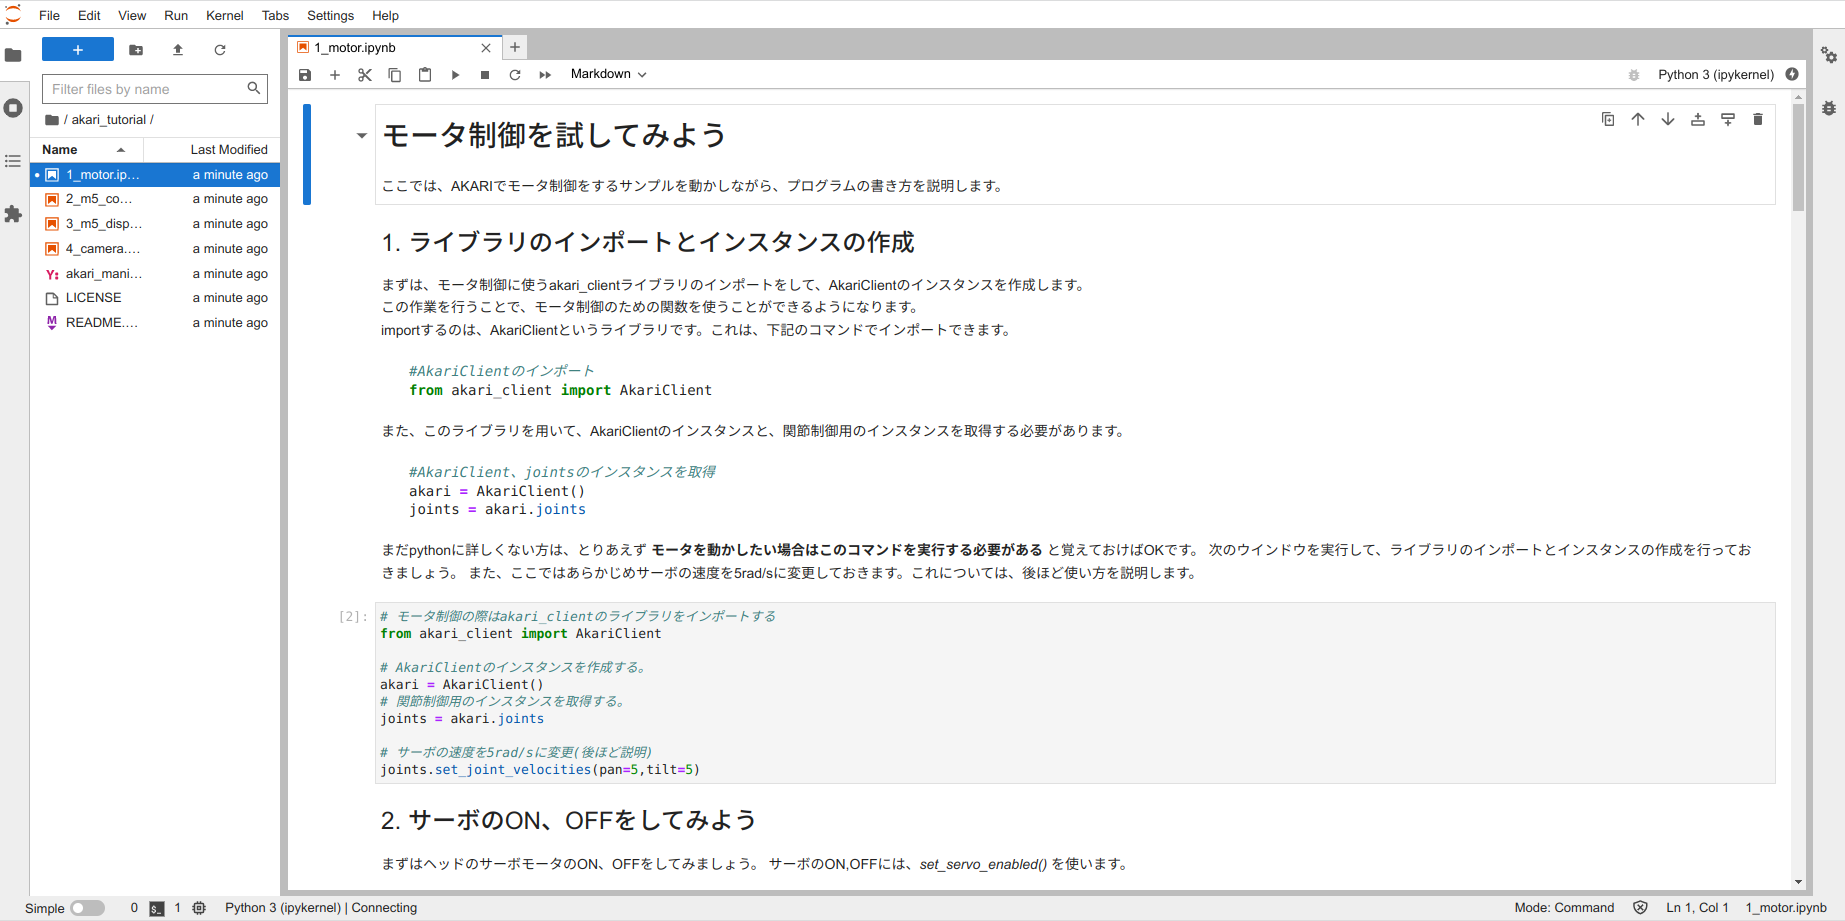The height and width of the screenshot is (921, 1845).
Task: Cut the selected cell with scissors icon
Action: 365,75
